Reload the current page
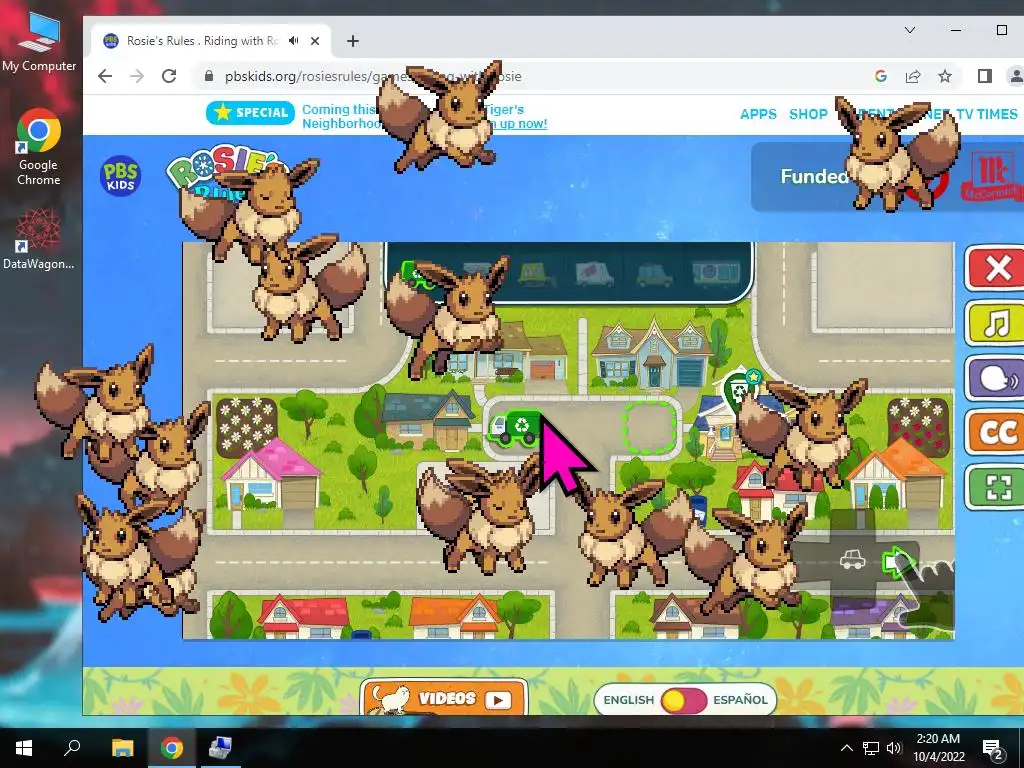Viewport: 1024px width, 768px height. click(169, 76)
